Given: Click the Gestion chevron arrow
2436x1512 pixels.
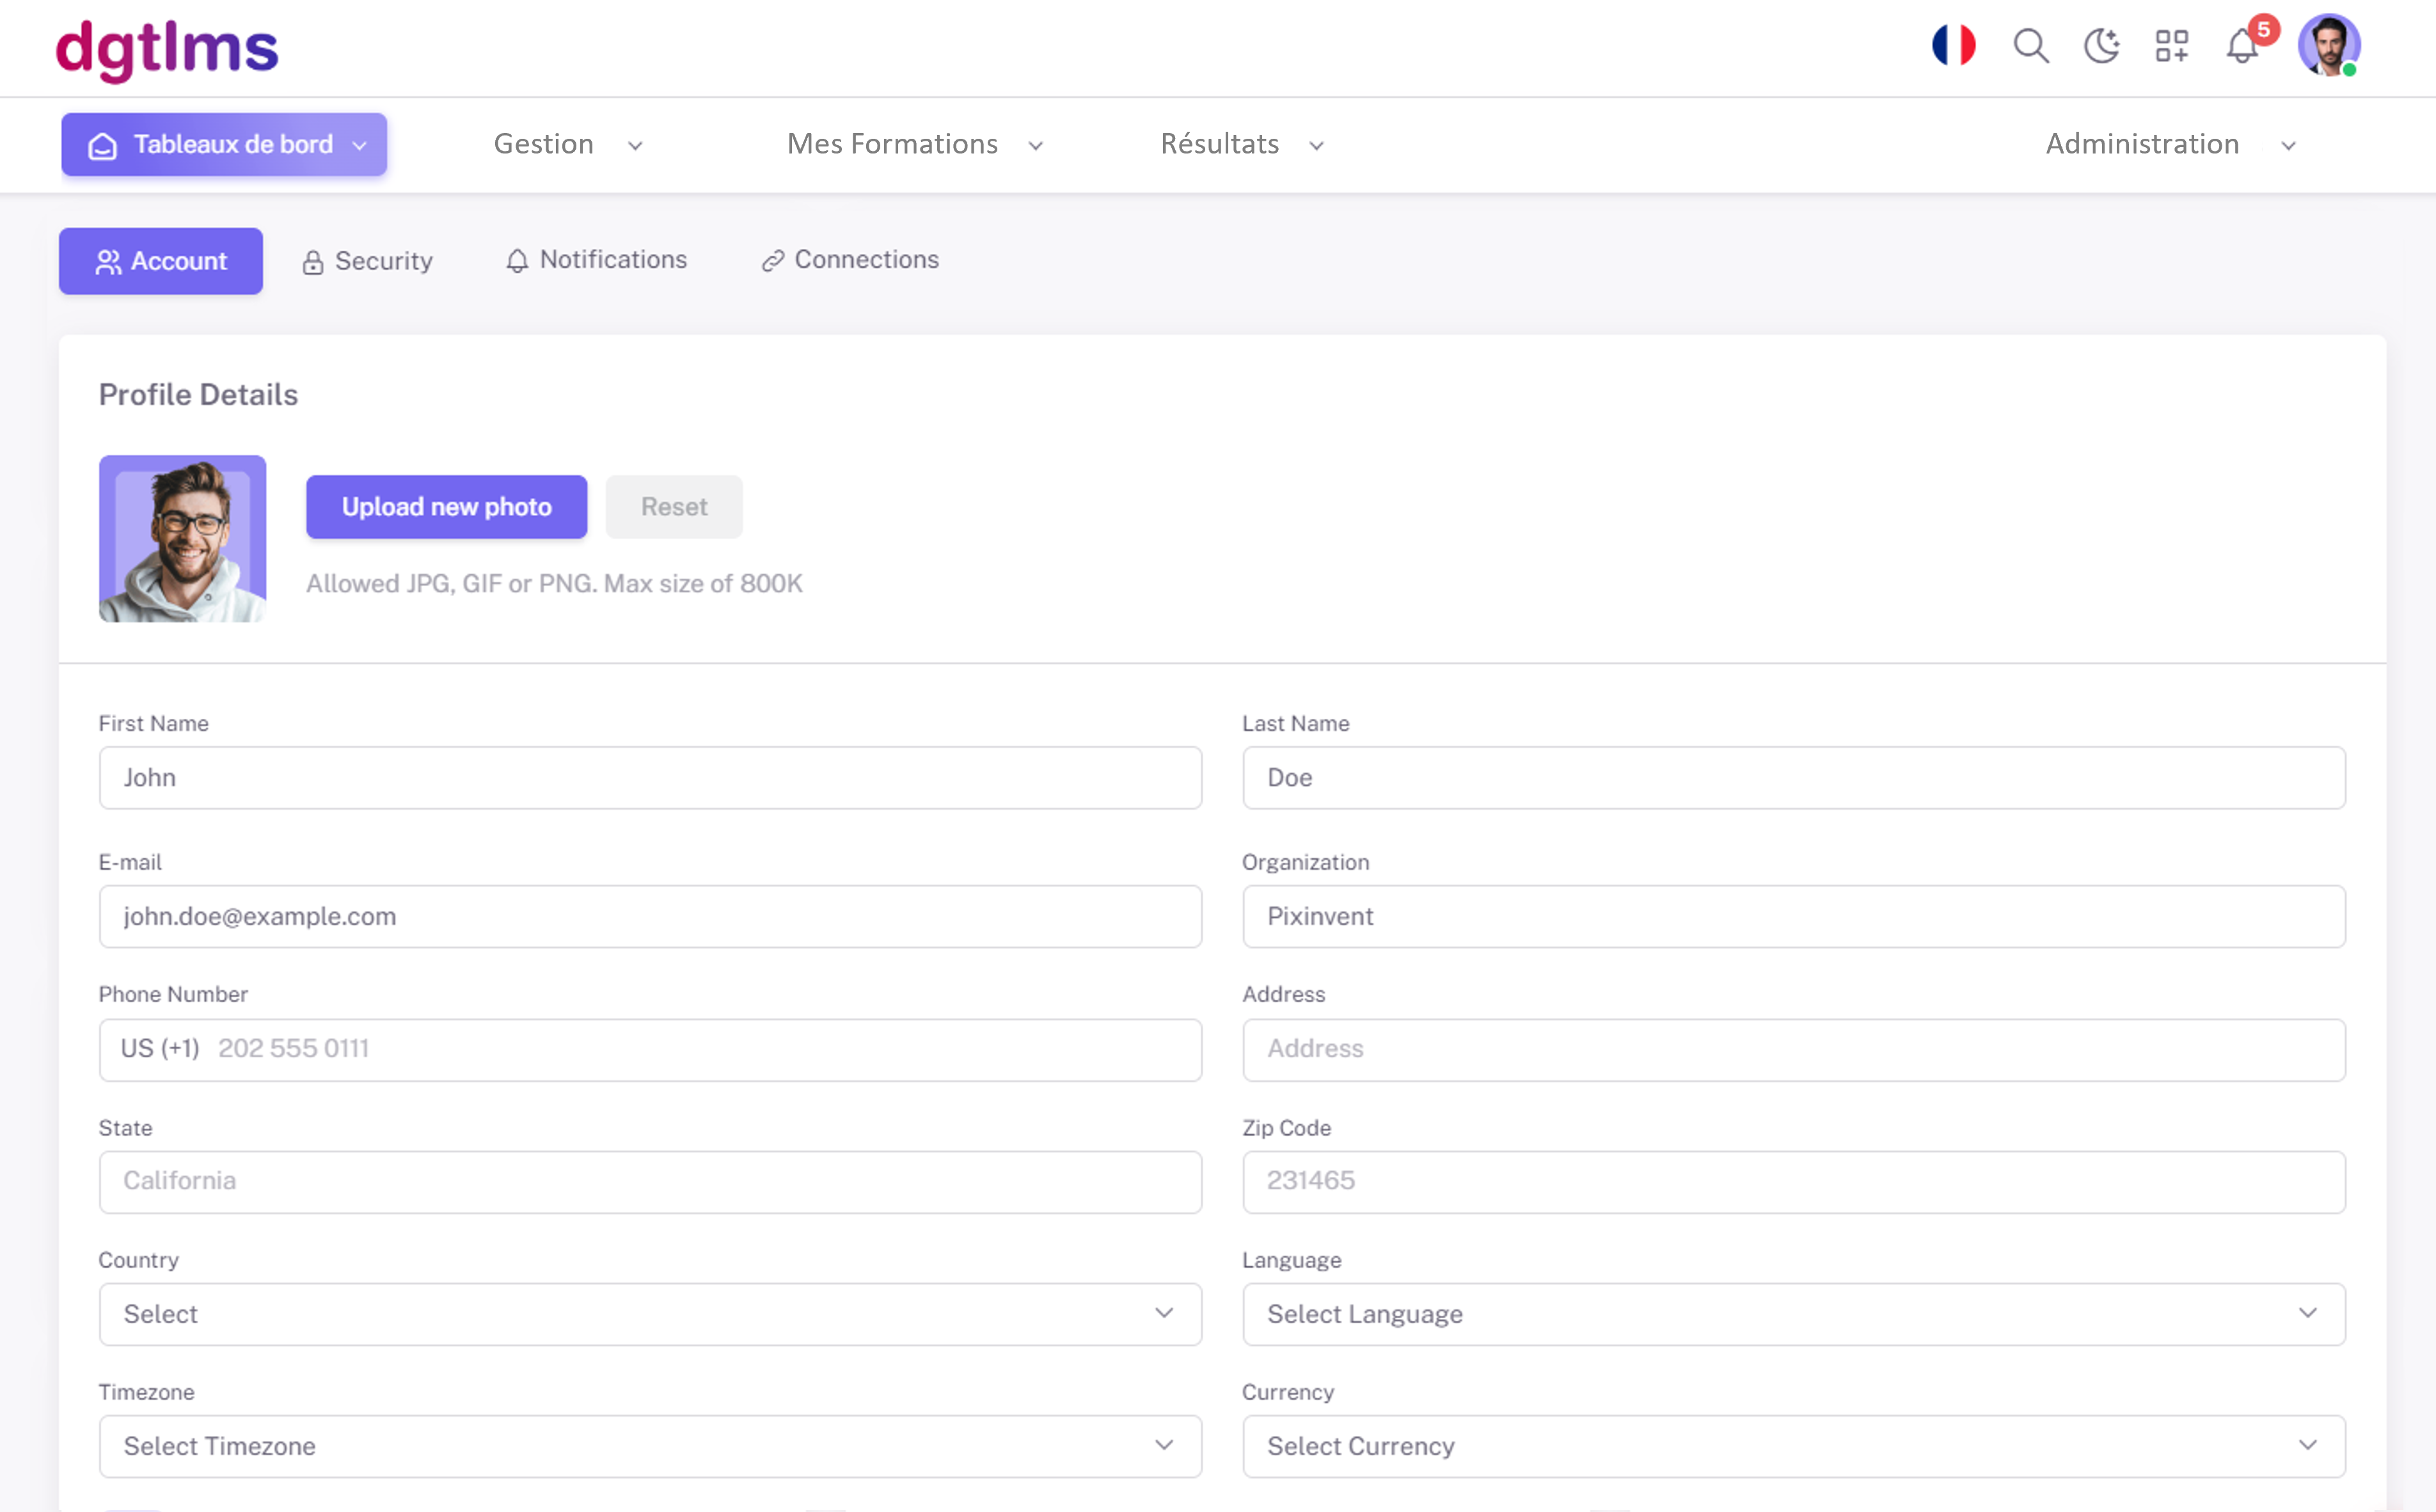Looking at the screenshot, I should coord(635,147).
